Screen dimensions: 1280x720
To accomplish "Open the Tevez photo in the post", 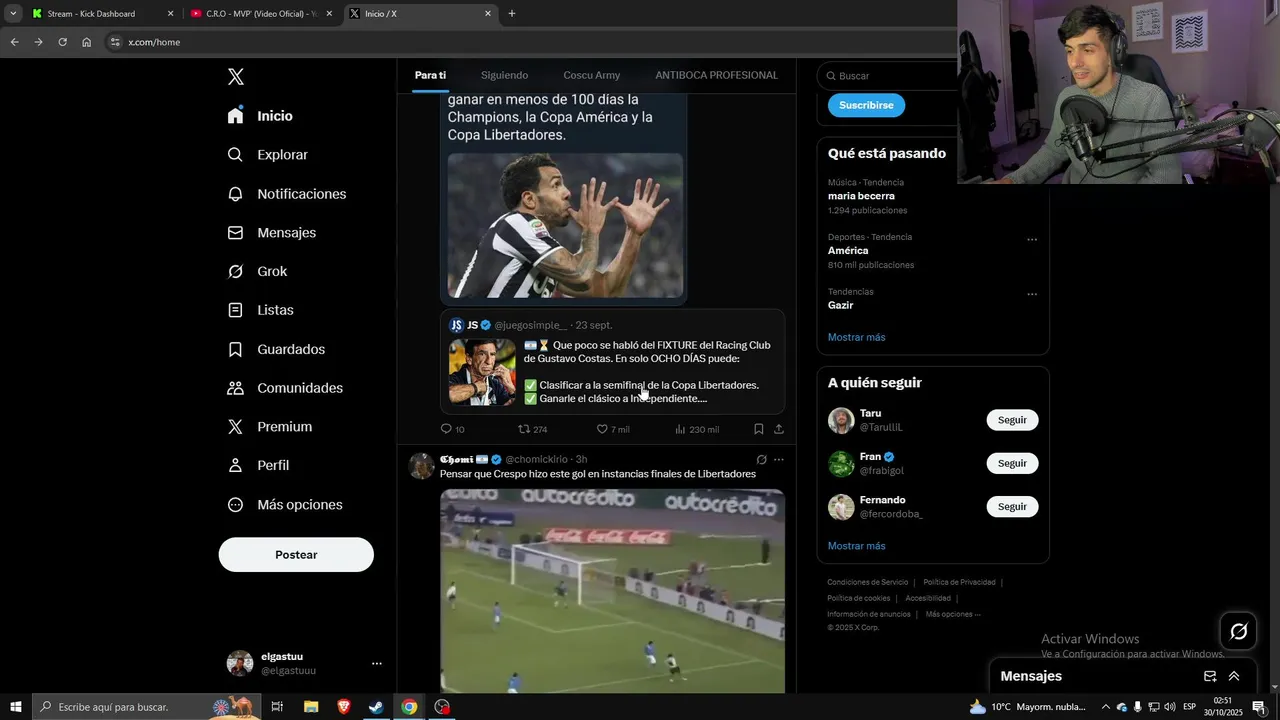I will [x=565, y=225].
